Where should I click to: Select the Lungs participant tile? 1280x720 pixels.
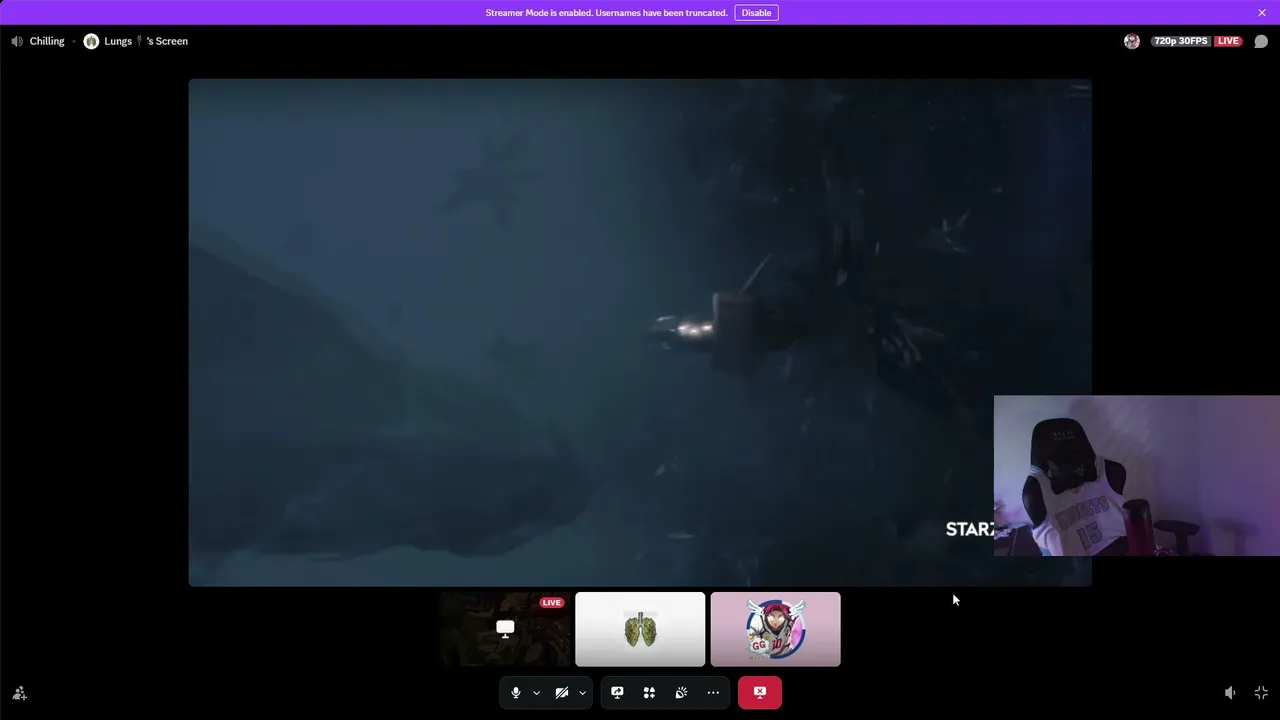pyautogui.click(x=640, y=629)
